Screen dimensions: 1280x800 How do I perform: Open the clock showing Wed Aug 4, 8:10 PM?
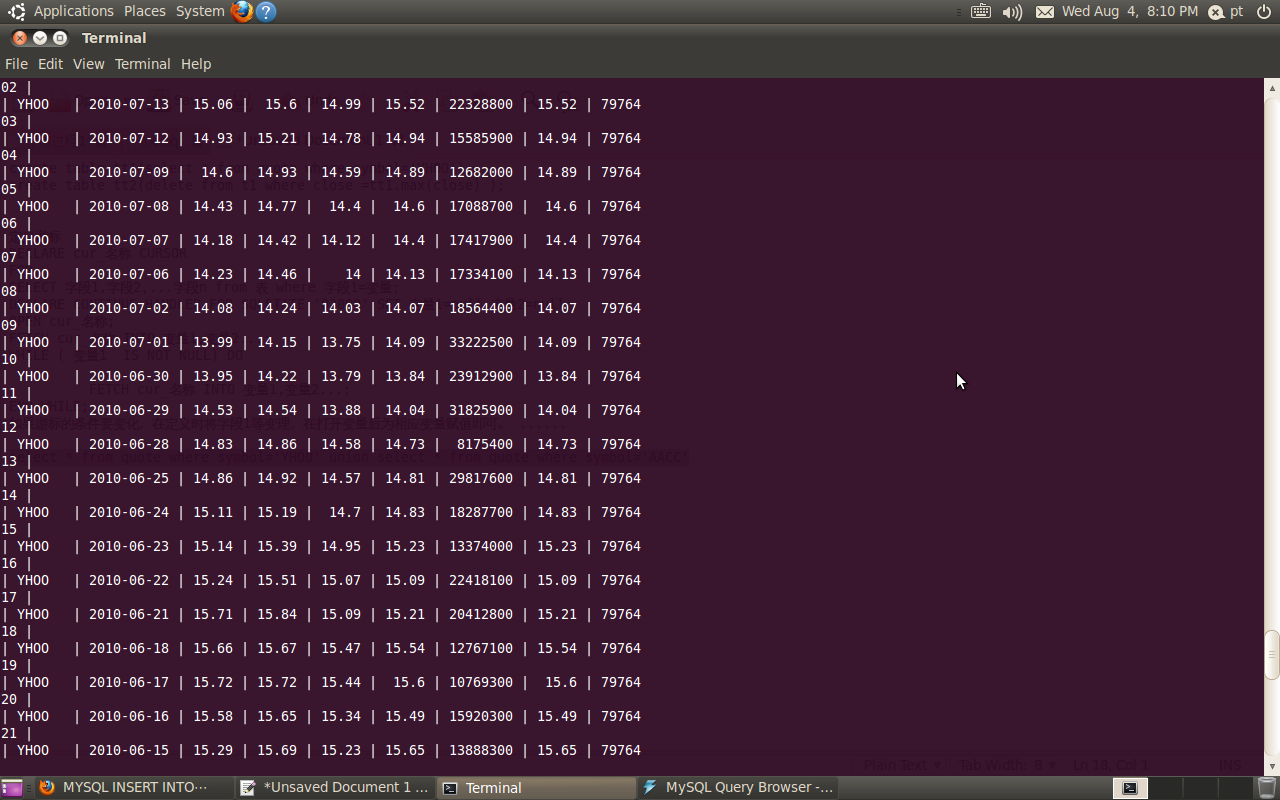(x=1129, y=11)
